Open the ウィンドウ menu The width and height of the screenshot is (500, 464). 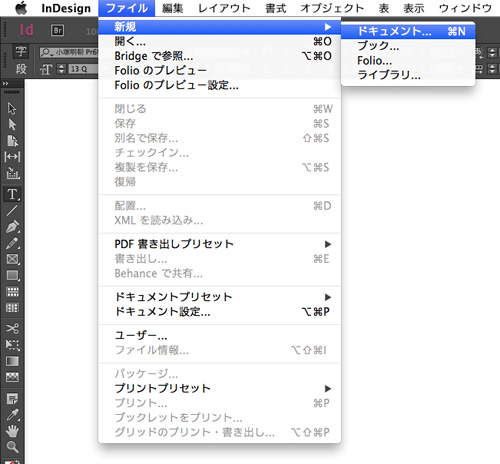(x=465, y=8)
